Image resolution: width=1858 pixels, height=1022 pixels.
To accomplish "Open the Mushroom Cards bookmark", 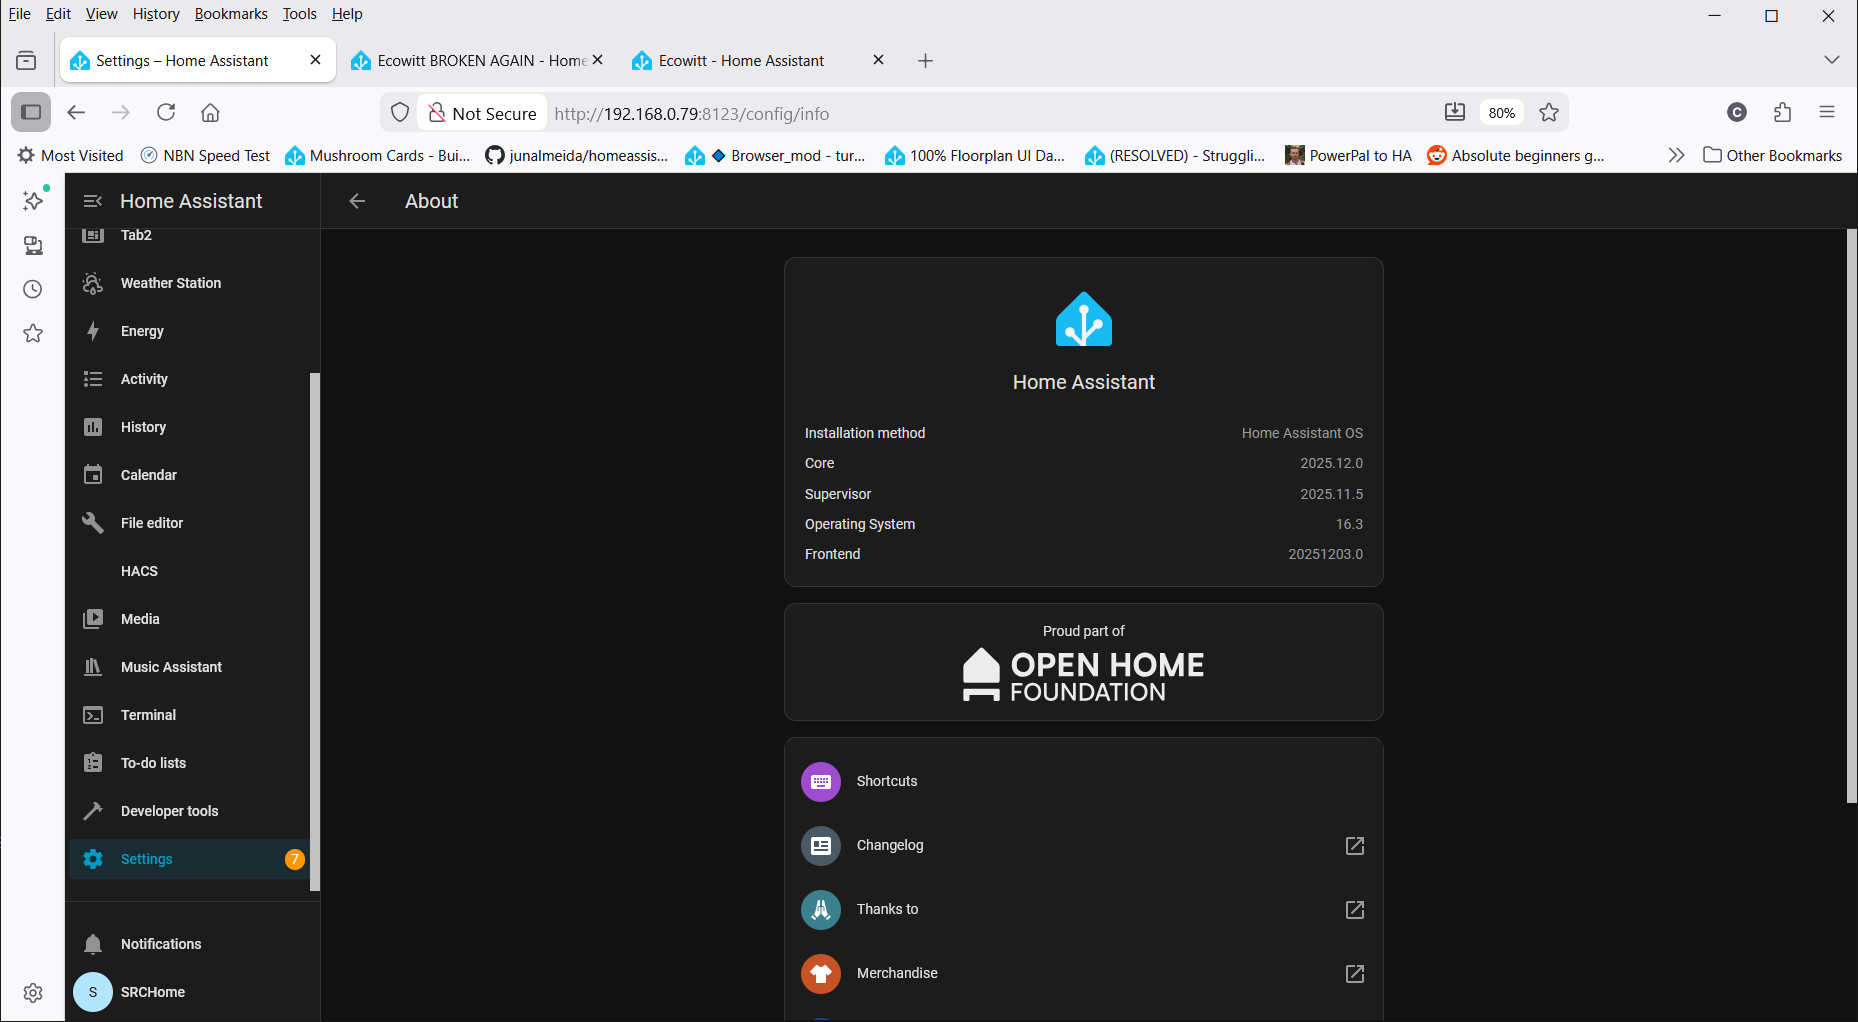I will pos(378,155).
